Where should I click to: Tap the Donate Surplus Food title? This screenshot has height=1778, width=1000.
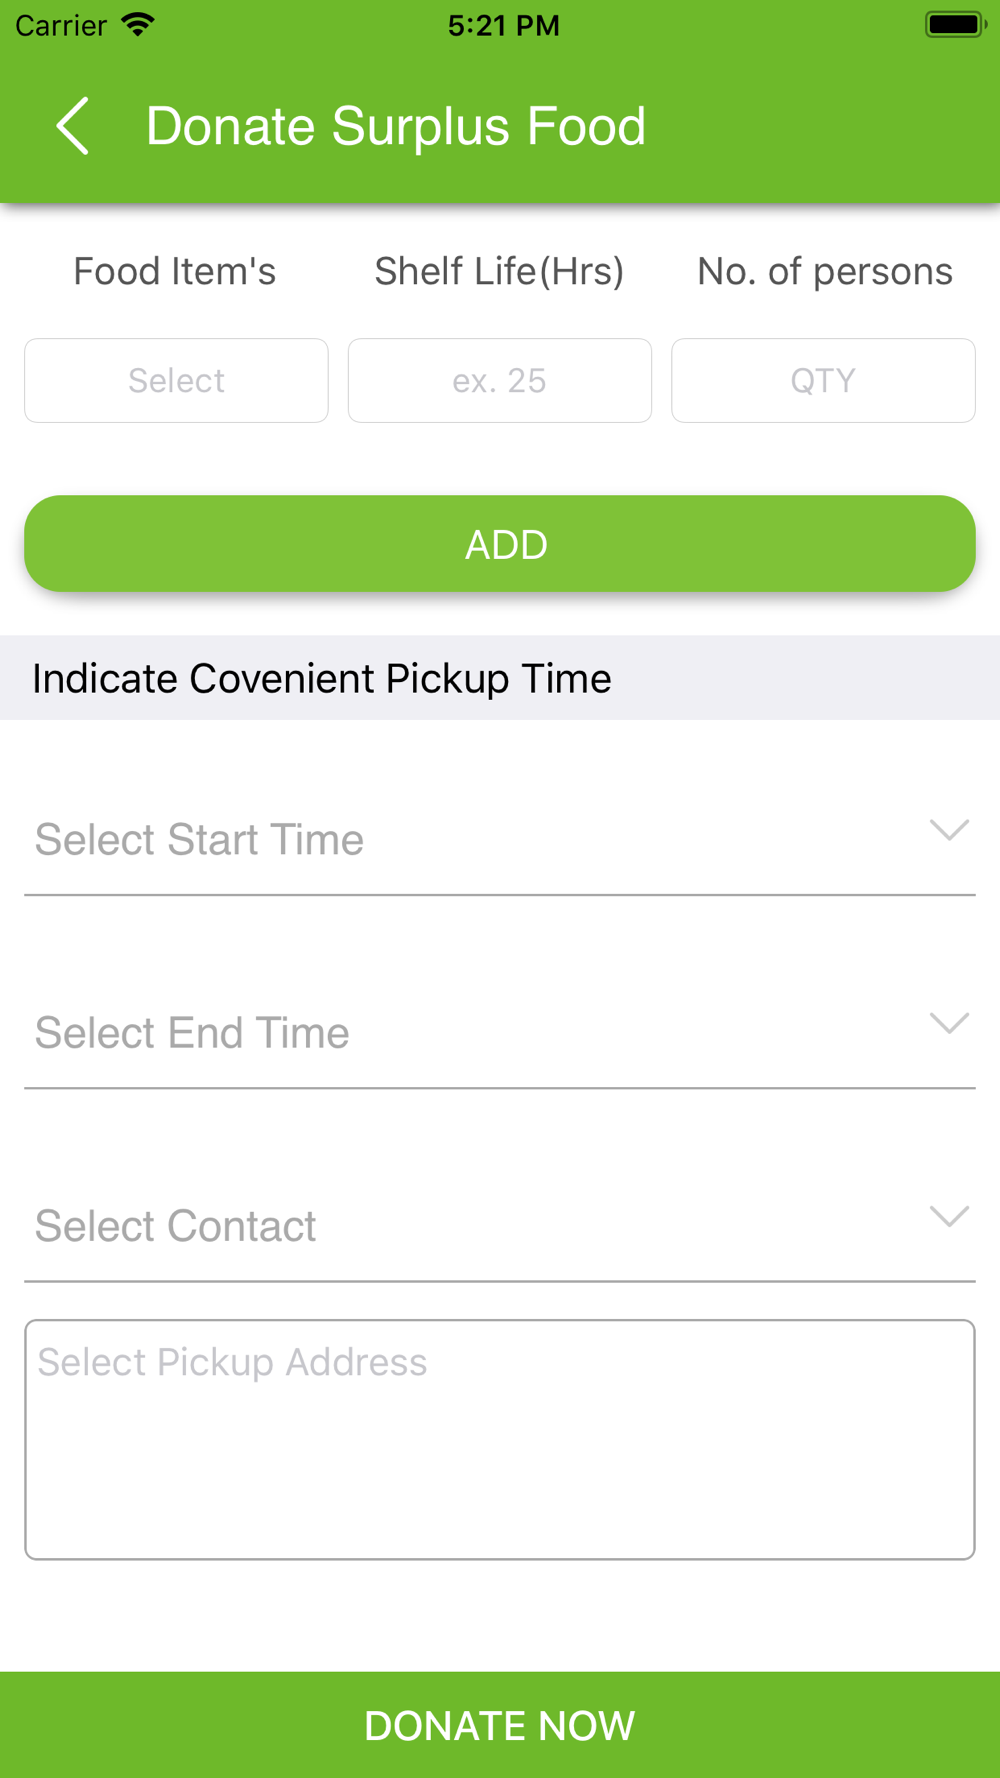point(396,126)
